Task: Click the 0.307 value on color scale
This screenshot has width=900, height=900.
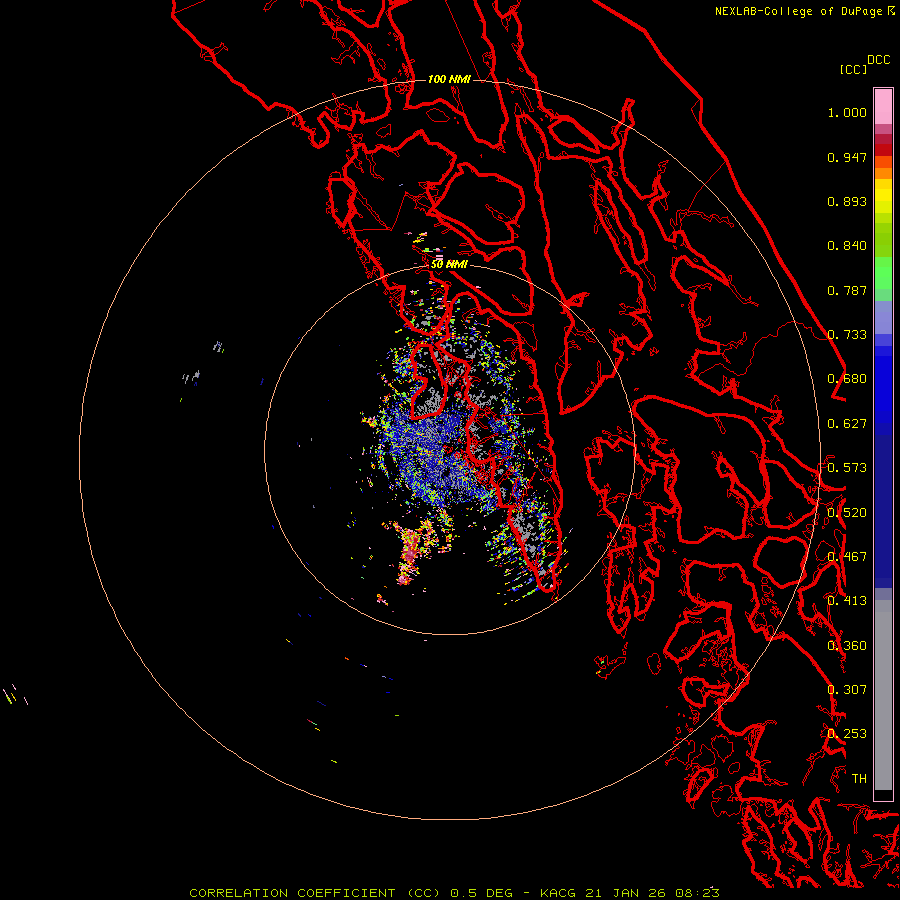Action: tap(847, 690)
